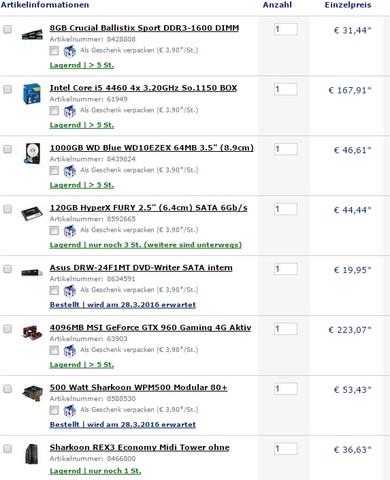Focus quantity field for Sharkoon REX3 case
Viewport: 390px width, 480px height.
tap(286, 449)
